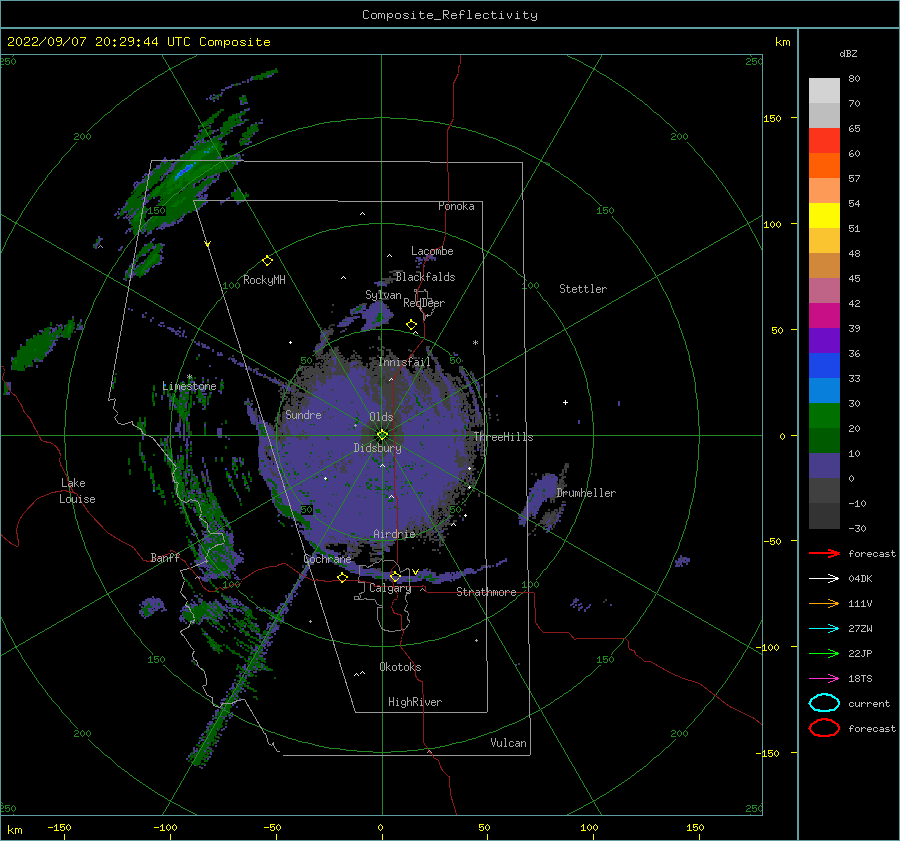
Task: Click the Innisfail city label
Action: pyautogui.click(x=404, y=362)
